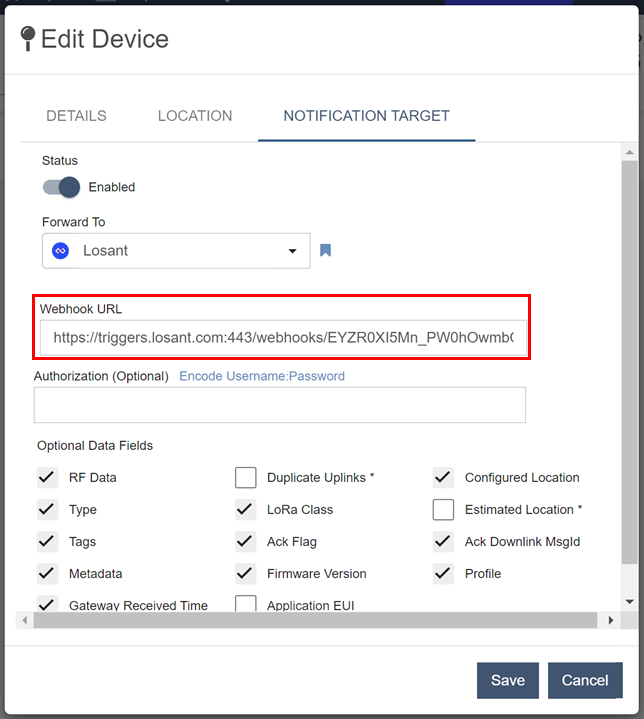The image size is (644, 719).
Task: Uncheck the Metadata checkbox
Action: pyautogui.click(x=47, y=574)
